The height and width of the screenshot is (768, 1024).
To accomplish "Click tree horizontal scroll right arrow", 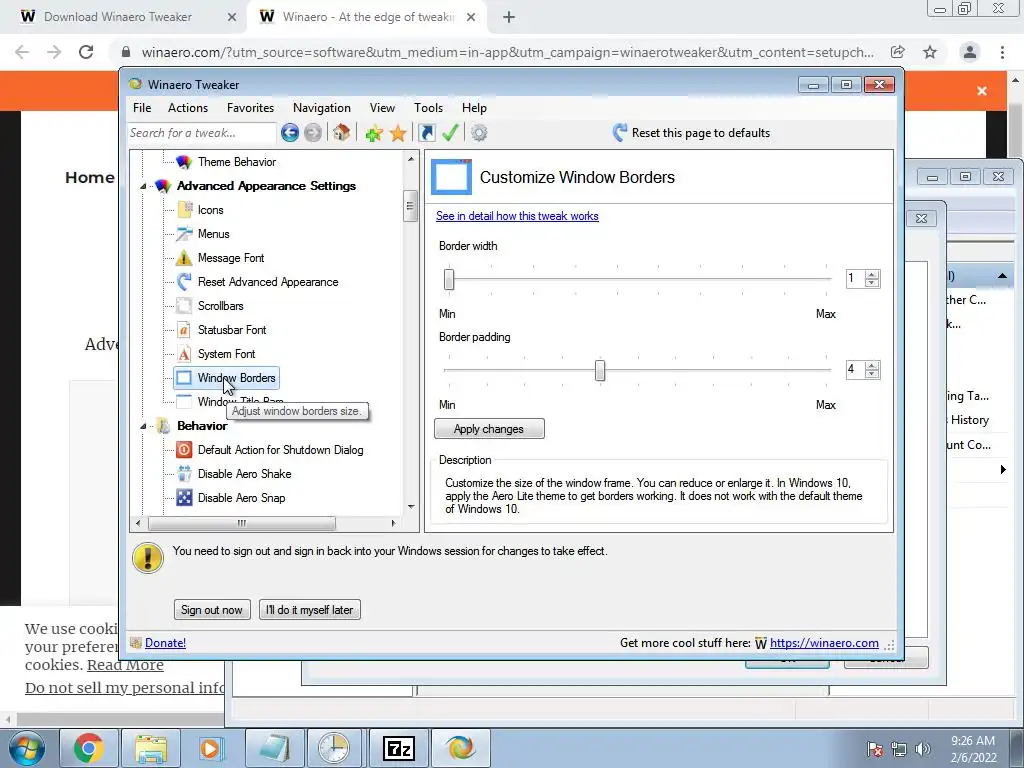I will tap(393, 523).
